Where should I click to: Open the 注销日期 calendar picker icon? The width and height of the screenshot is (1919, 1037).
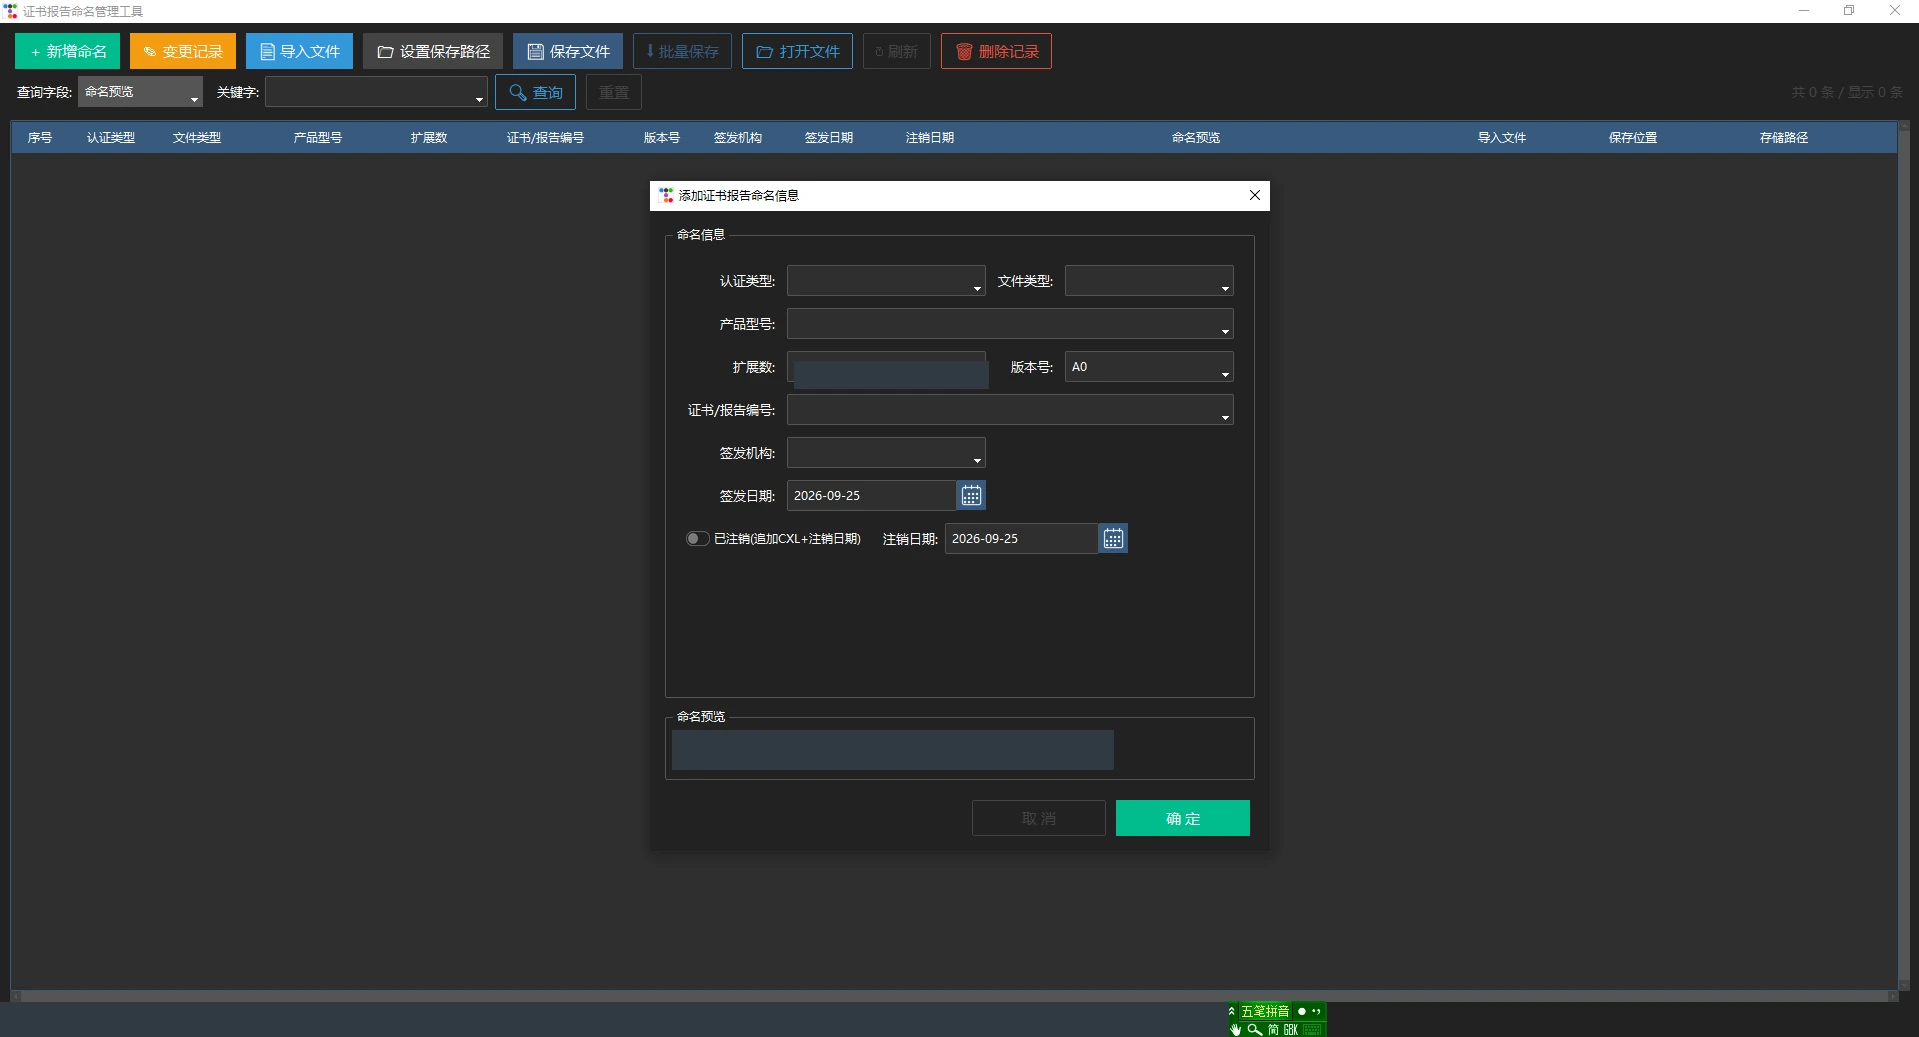pyautogui.click(x=1113, y=538)
